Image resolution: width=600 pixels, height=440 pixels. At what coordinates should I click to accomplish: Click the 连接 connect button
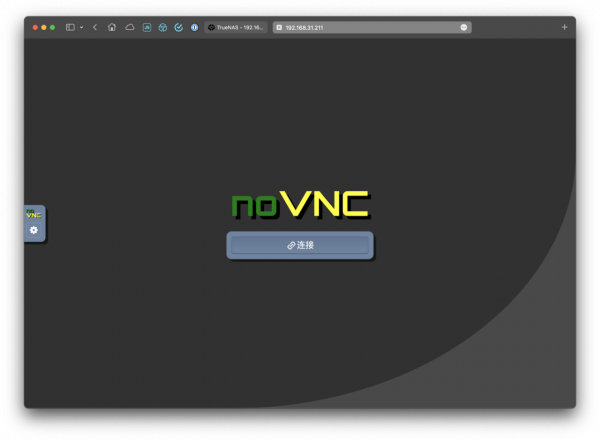[x=300, y=245]
